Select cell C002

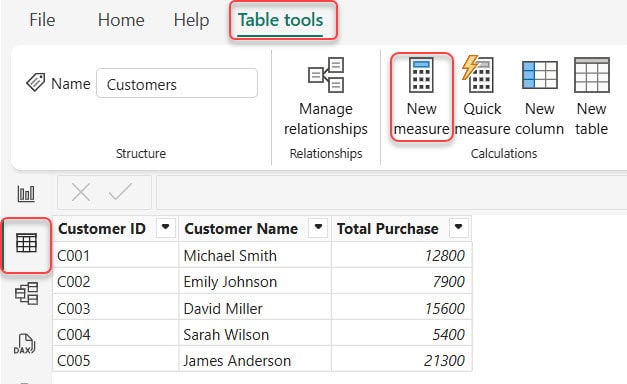click(116, 281)
